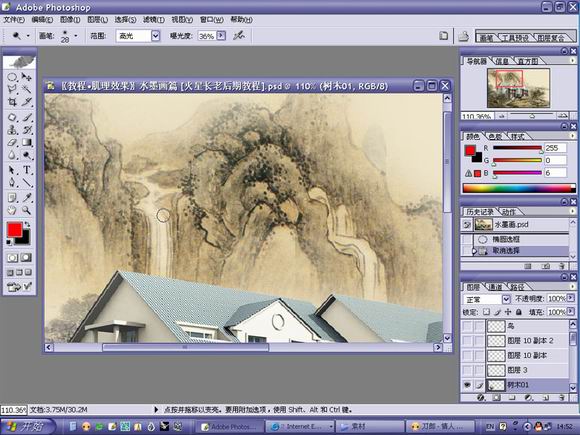
Task: Select the Eyedropper tool
Action: coord(27,198)
